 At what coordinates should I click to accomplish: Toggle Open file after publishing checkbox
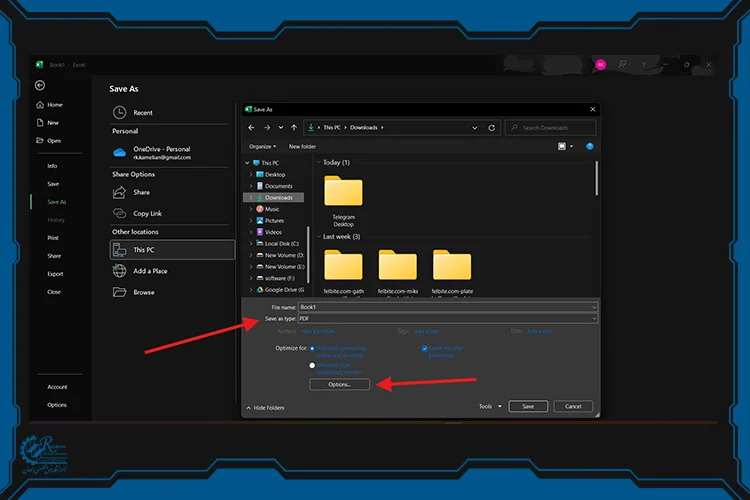point(425,348)
